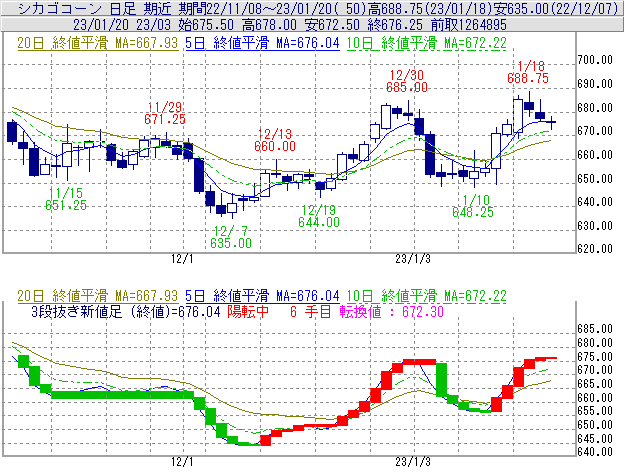Click the 630.00 price axis label
Image resolution: width=624 pixels, height=475 pixels.
pyautogui.click(x=595, y=226)
